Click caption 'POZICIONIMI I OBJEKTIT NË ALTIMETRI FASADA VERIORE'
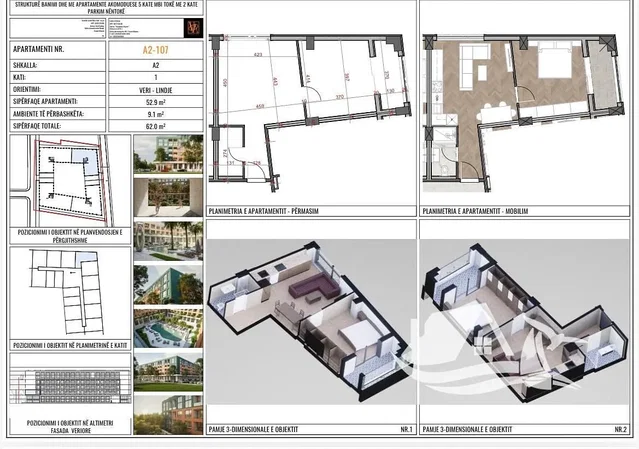This screenshot has height=449, width=639. coord(70,426)
